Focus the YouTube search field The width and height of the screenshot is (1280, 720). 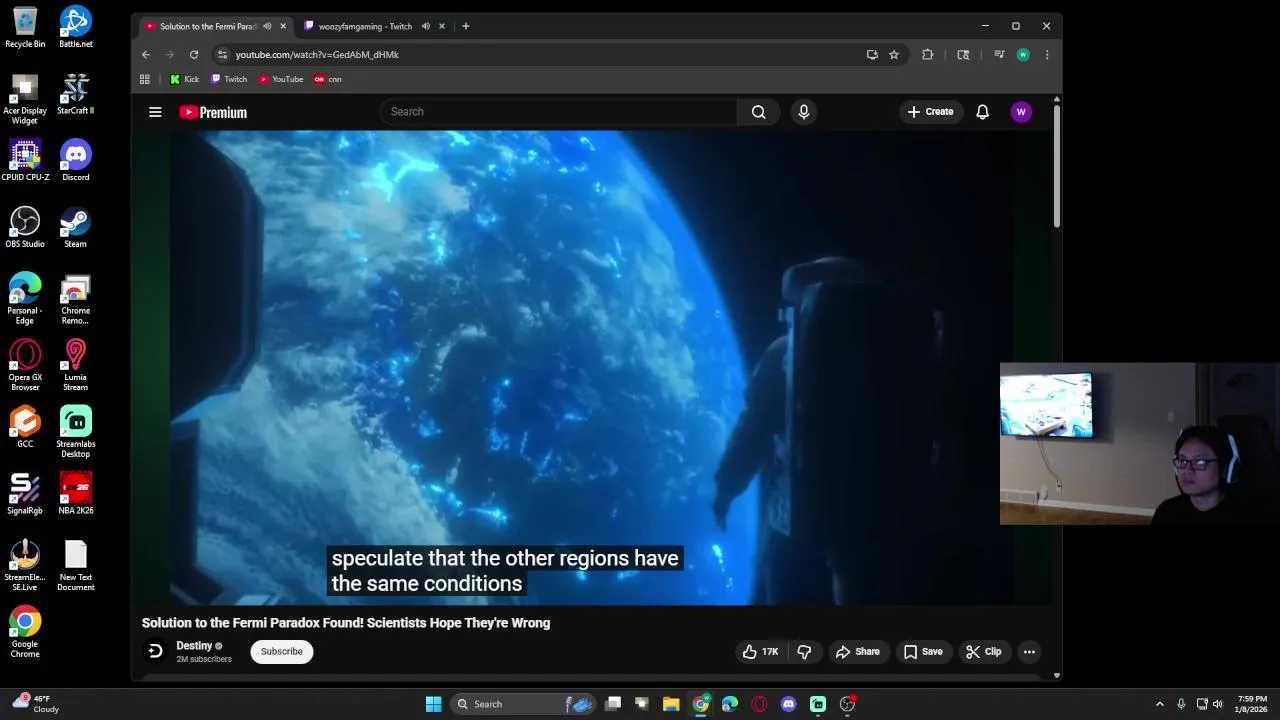[558, 112]
